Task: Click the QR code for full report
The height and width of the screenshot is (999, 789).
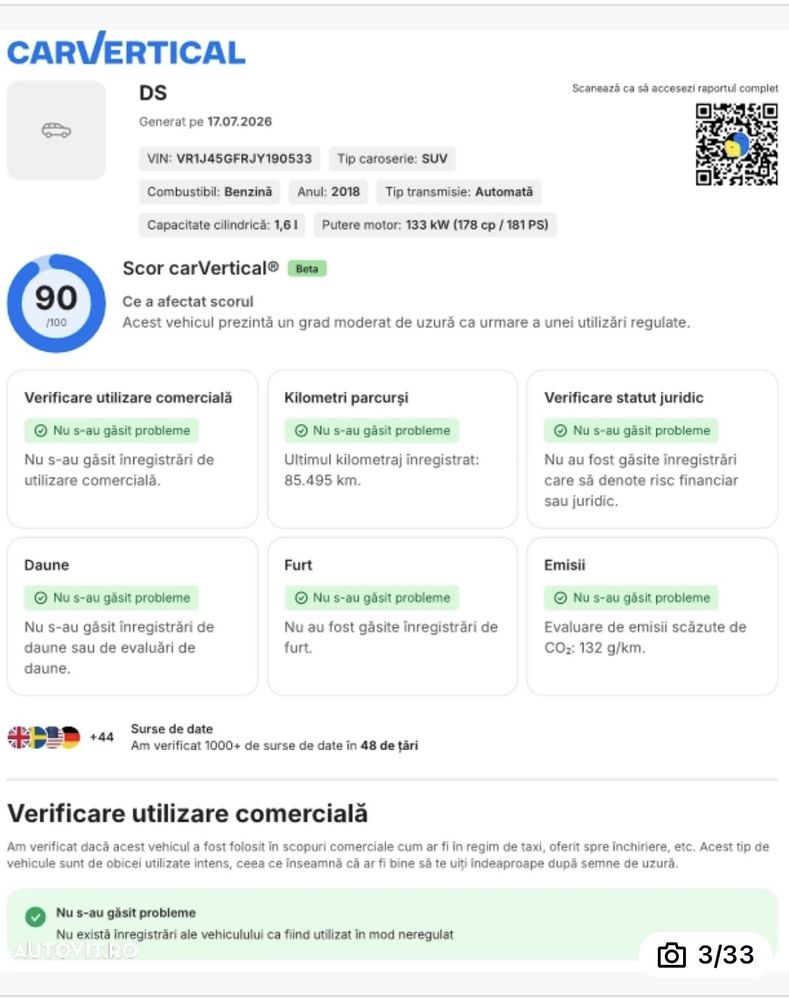Action: coord(736,145)
